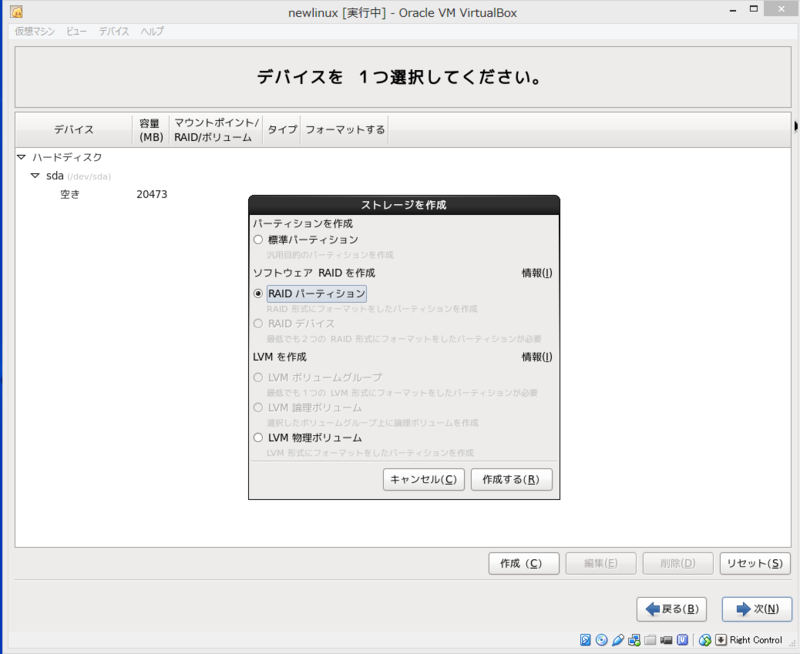The width and height of the screenshot is (800, 654).
Task: Proceed with the 次(N) button
Action: tap(757, 609)
